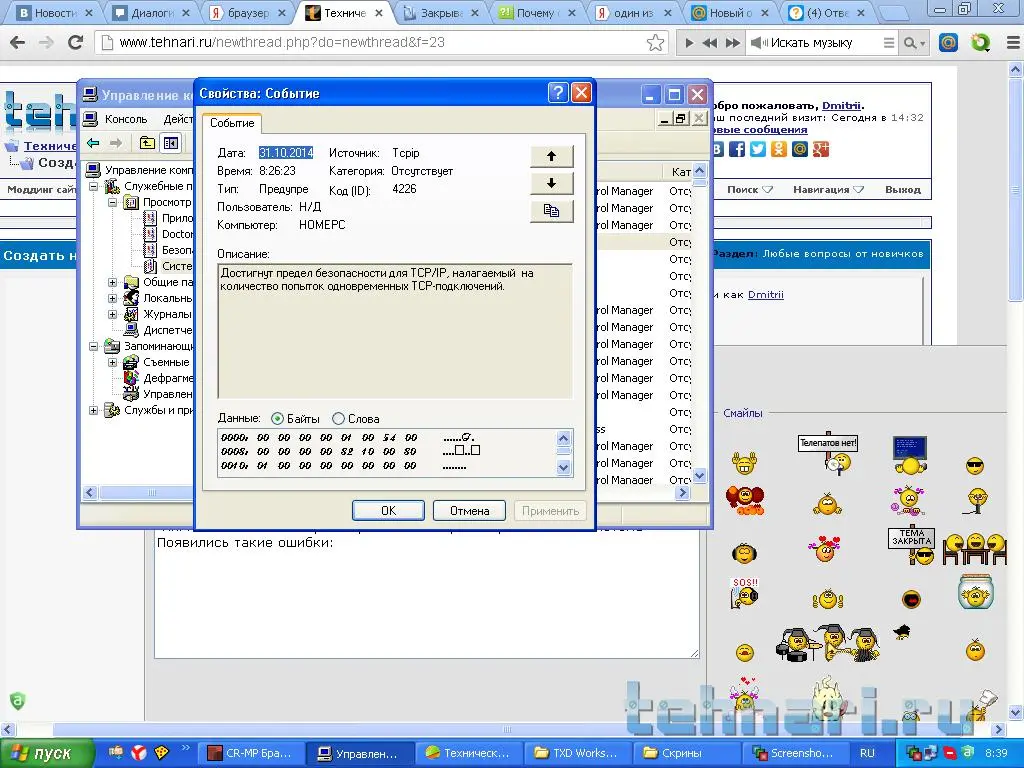
Task: Open the help question mark in event dialog
Action: coord(558,93)
